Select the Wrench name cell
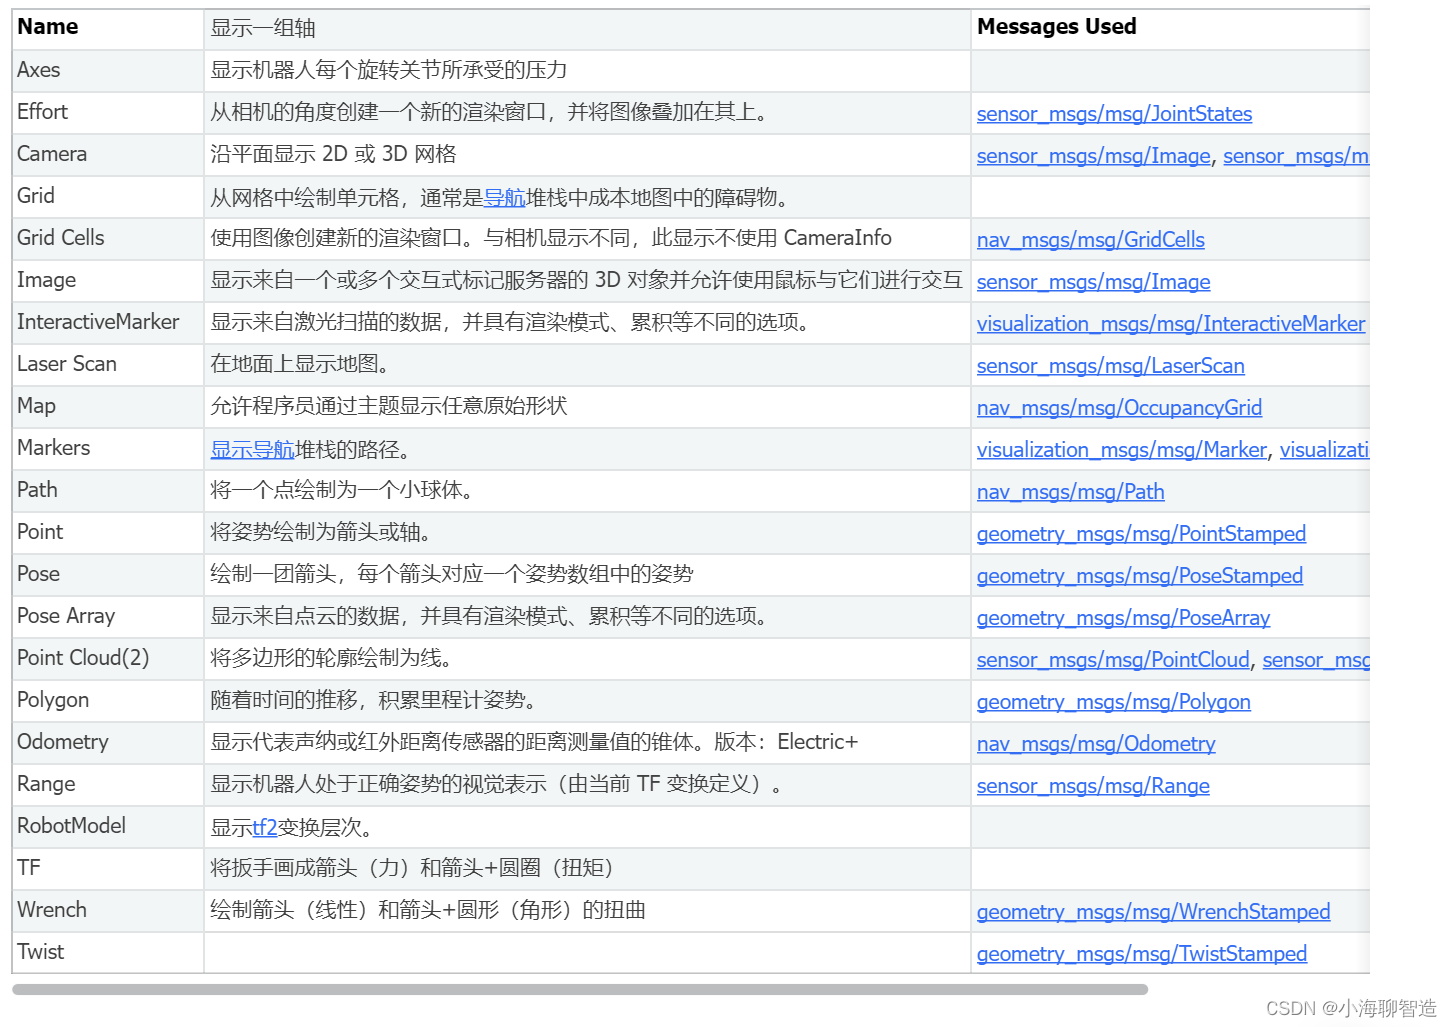Viewport: 1452px width, 1027px height. pyautogui.click(x=108, y=911)
